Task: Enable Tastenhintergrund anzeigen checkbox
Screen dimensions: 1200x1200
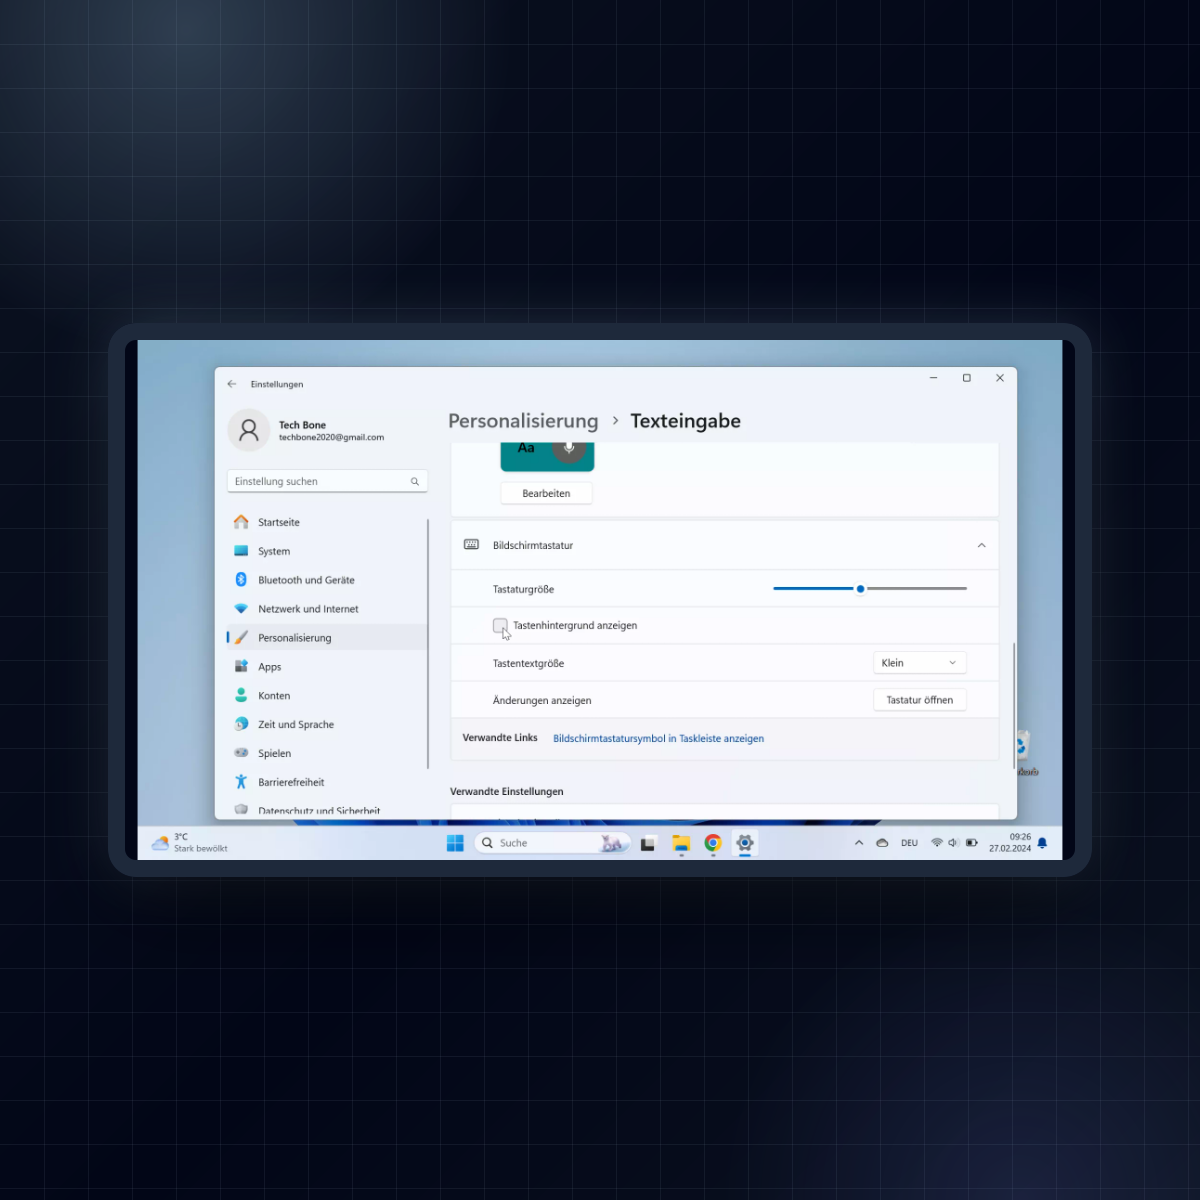Action: coord(500,626)
